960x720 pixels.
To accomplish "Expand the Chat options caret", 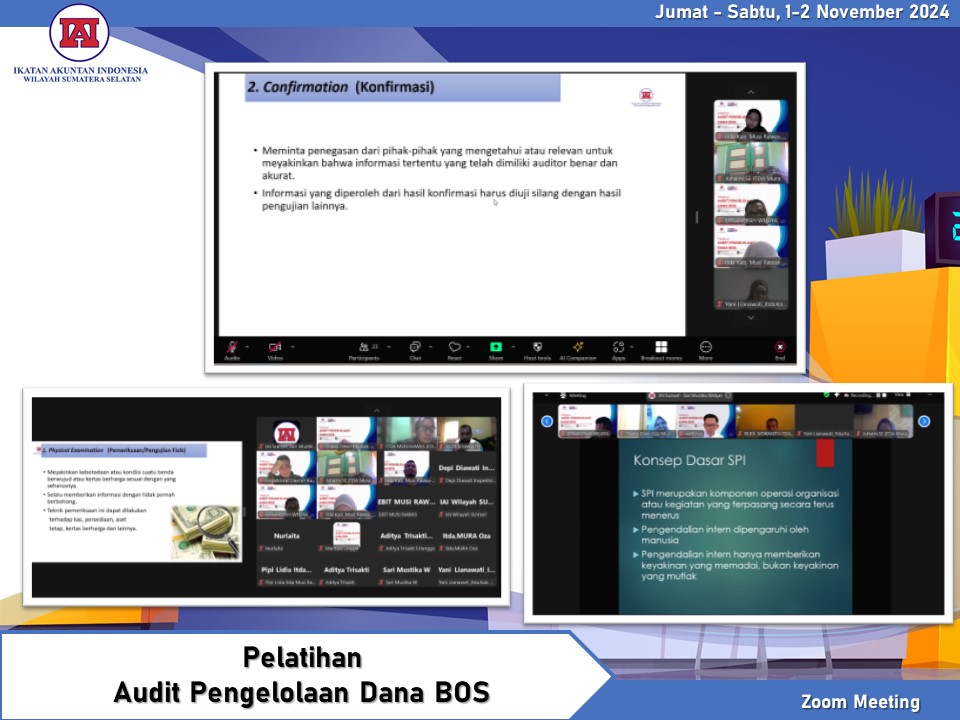I will point(431,347).
